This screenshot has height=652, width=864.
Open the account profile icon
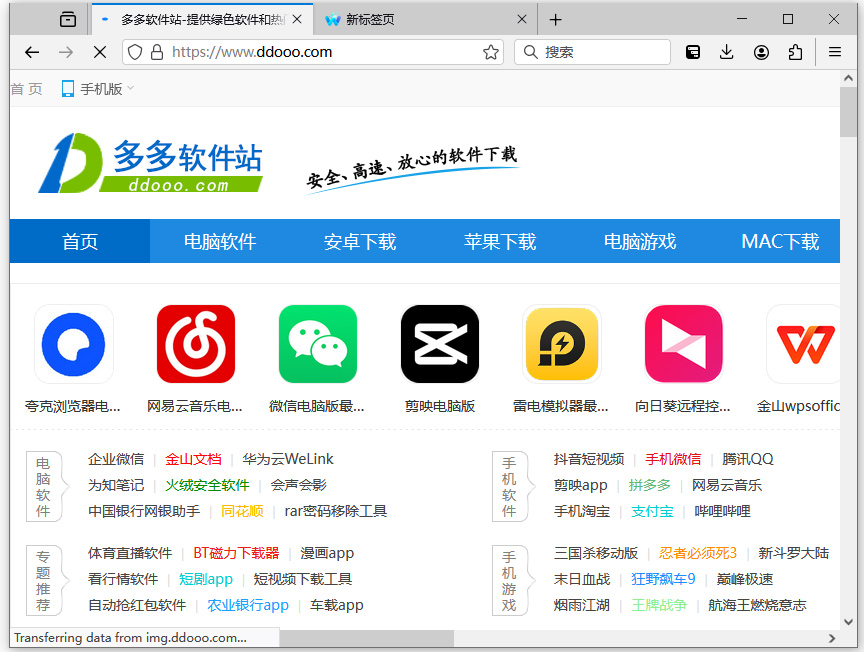[x=761, y=52]
